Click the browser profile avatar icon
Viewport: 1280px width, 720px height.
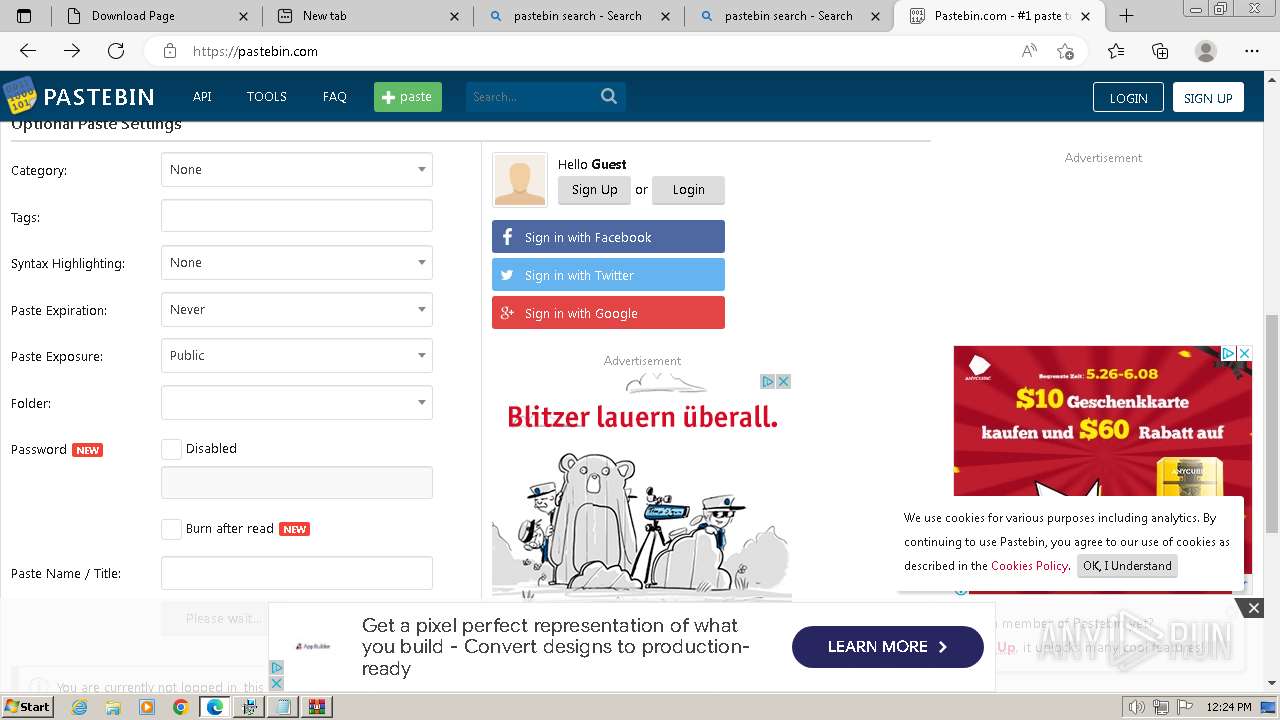coord(1206,51)
